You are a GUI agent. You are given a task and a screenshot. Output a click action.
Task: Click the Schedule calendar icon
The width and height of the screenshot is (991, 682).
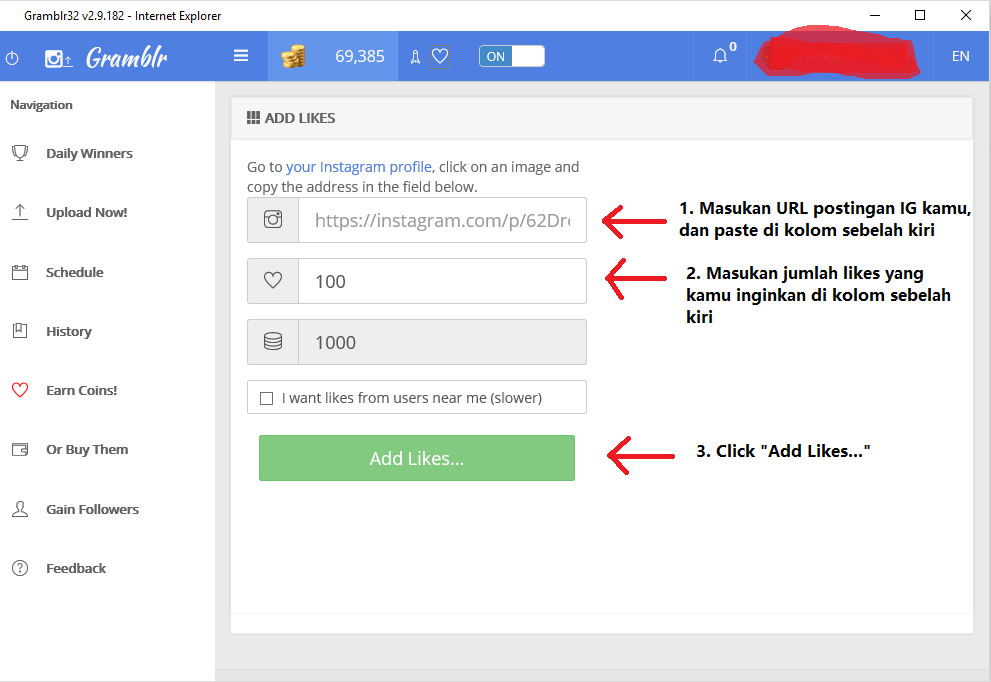[20, 272]
